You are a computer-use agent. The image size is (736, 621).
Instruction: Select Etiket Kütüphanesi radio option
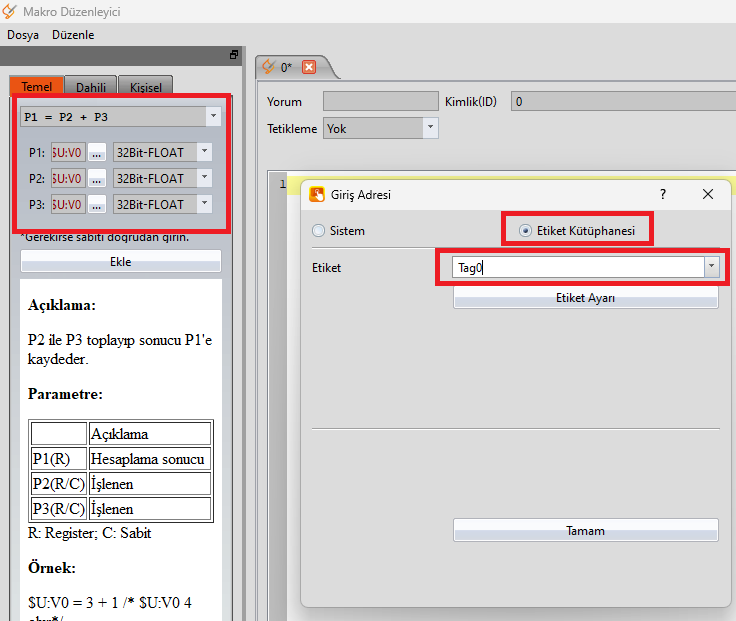point(526,231)
